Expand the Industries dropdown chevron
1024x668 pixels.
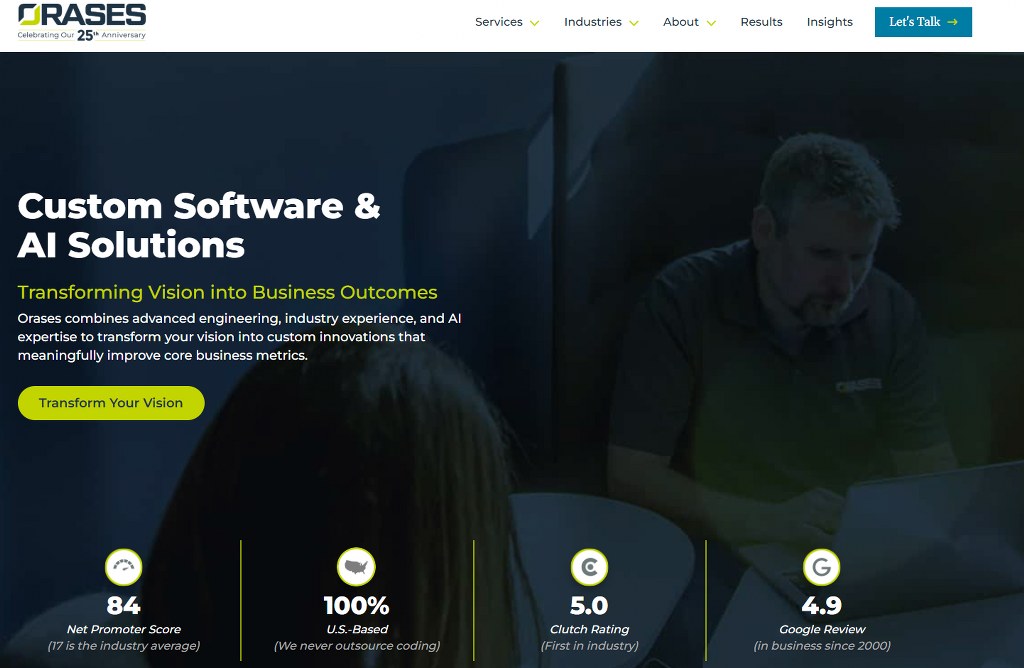(x=633, y=23)
